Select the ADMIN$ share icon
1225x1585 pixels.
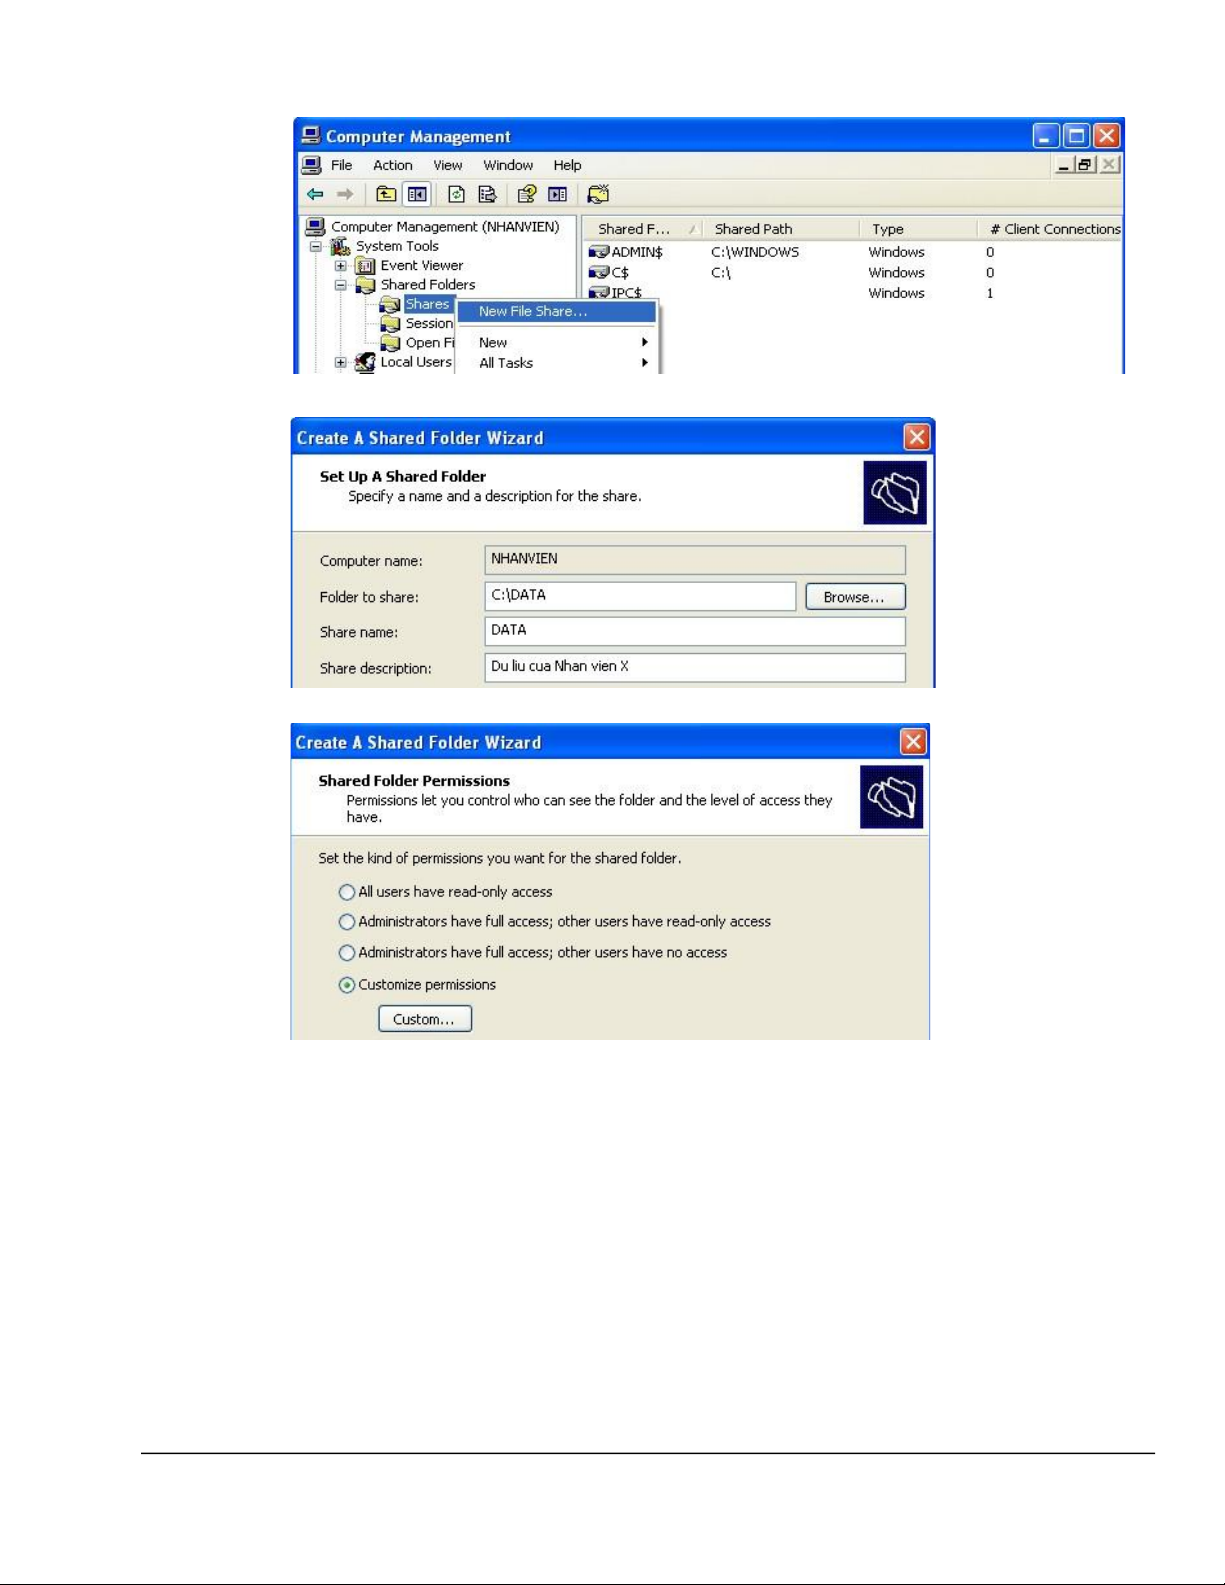click(x=599, y=252)
